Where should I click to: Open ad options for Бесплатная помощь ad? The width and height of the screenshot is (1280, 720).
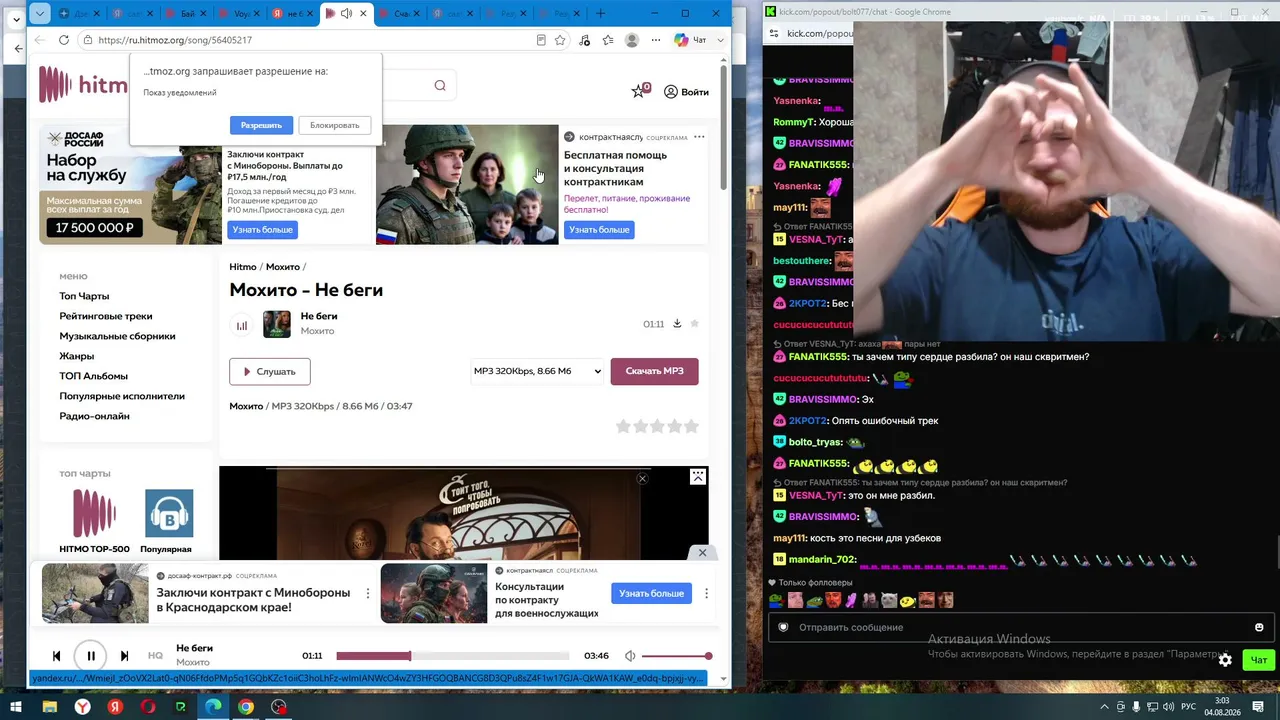699,137
